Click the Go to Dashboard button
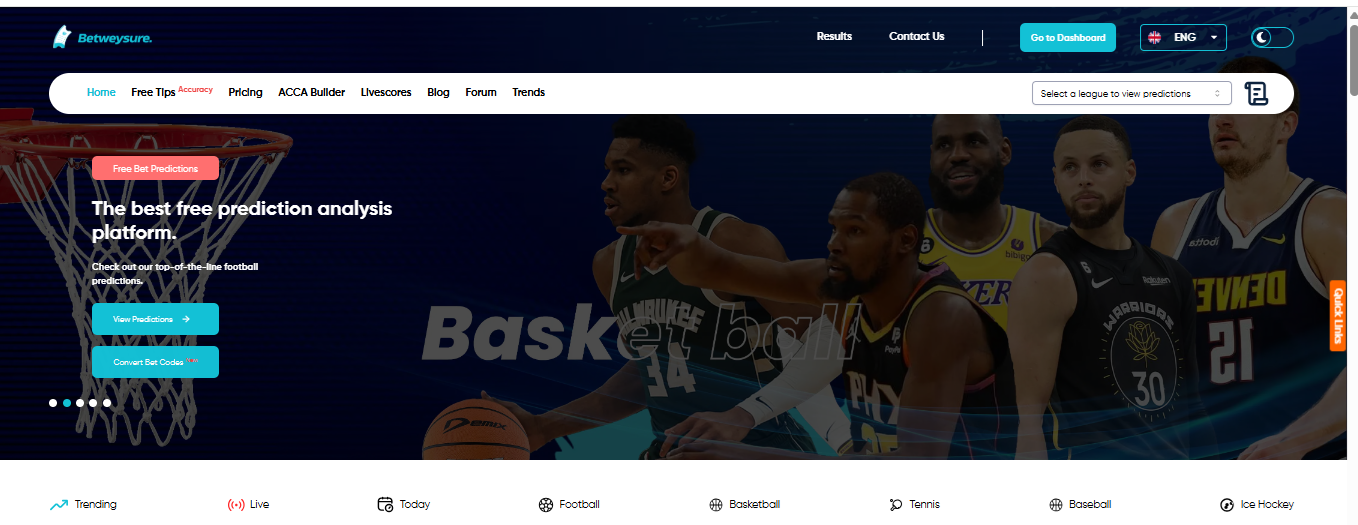The height and width of the screenshot is (525, 1358). pyautogui.click(x=1068, y=37)
